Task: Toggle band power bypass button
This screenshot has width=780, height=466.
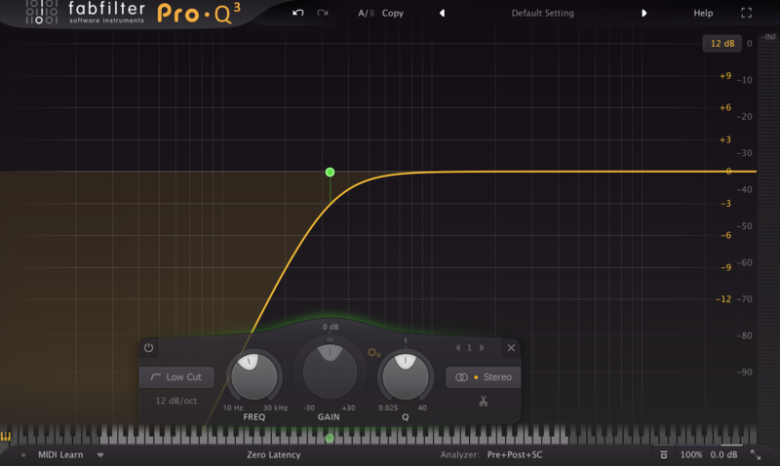Action: coord(148,348)
